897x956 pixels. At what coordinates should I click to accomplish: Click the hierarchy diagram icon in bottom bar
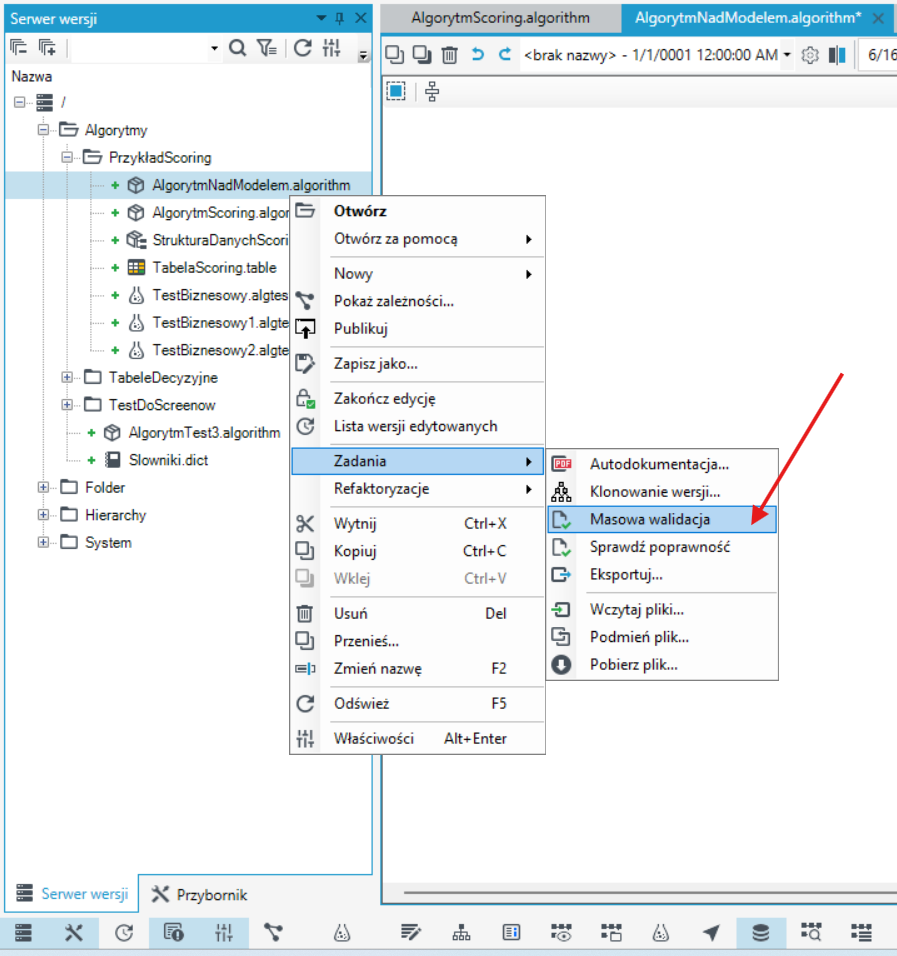point(461,932)
